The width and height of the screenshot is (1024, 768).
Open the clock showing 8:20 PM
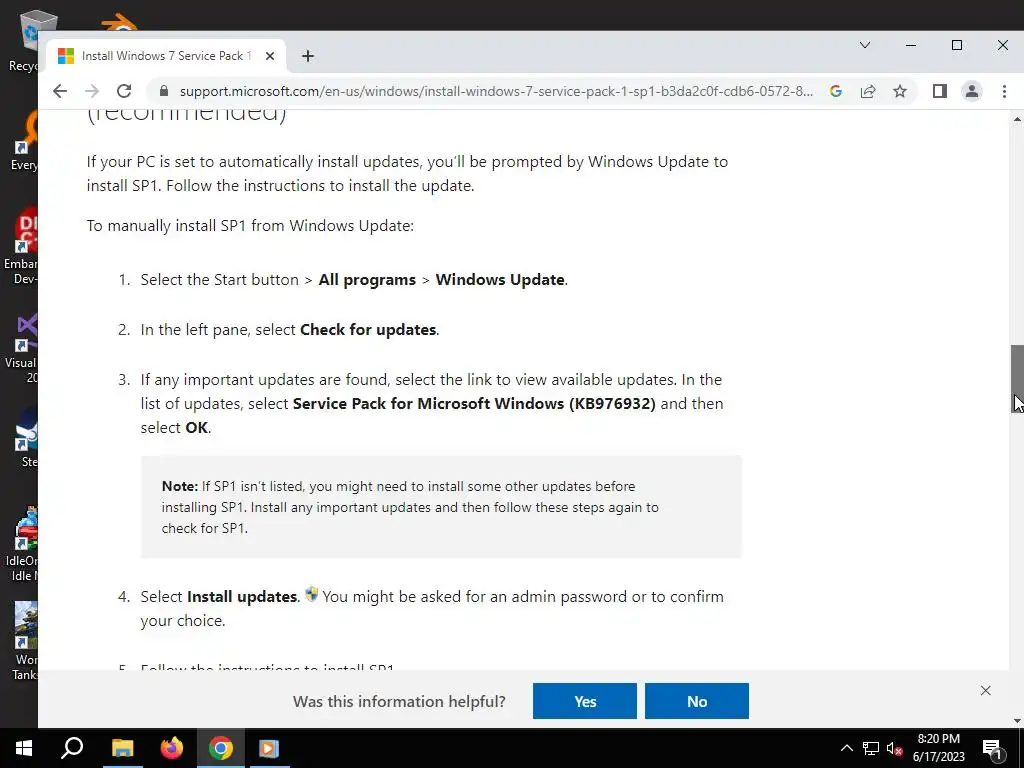click(x=938, y=748)
